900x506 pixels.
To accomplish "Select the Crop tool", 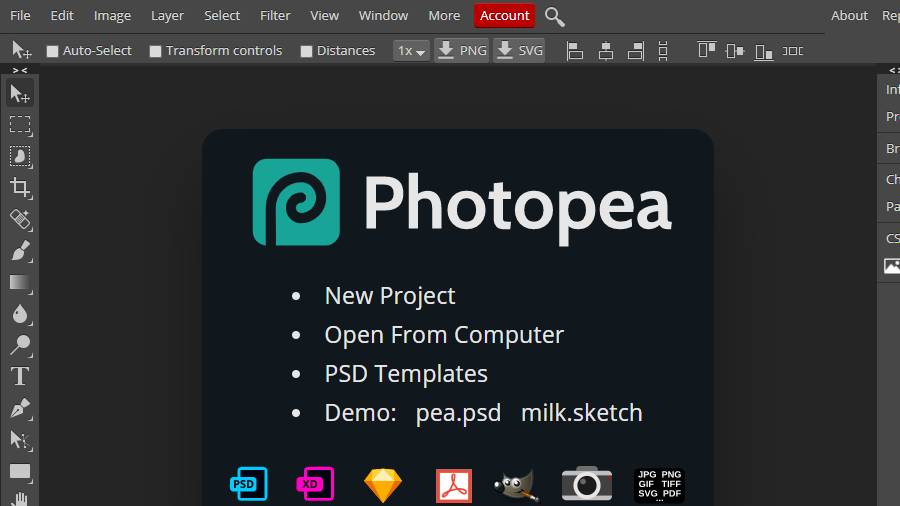I will coord(20,188).
